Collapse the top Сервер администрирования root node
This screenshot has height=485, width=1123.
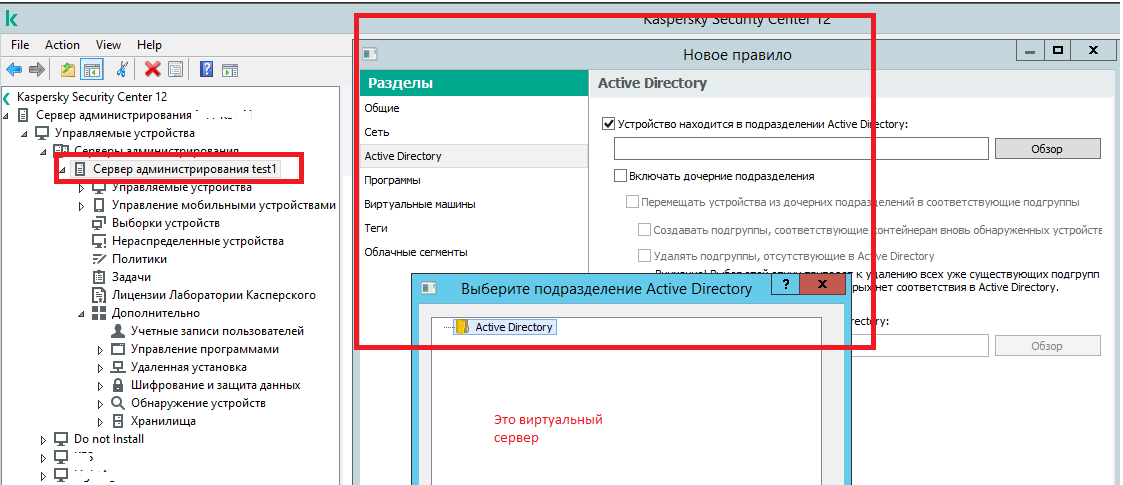6,115
